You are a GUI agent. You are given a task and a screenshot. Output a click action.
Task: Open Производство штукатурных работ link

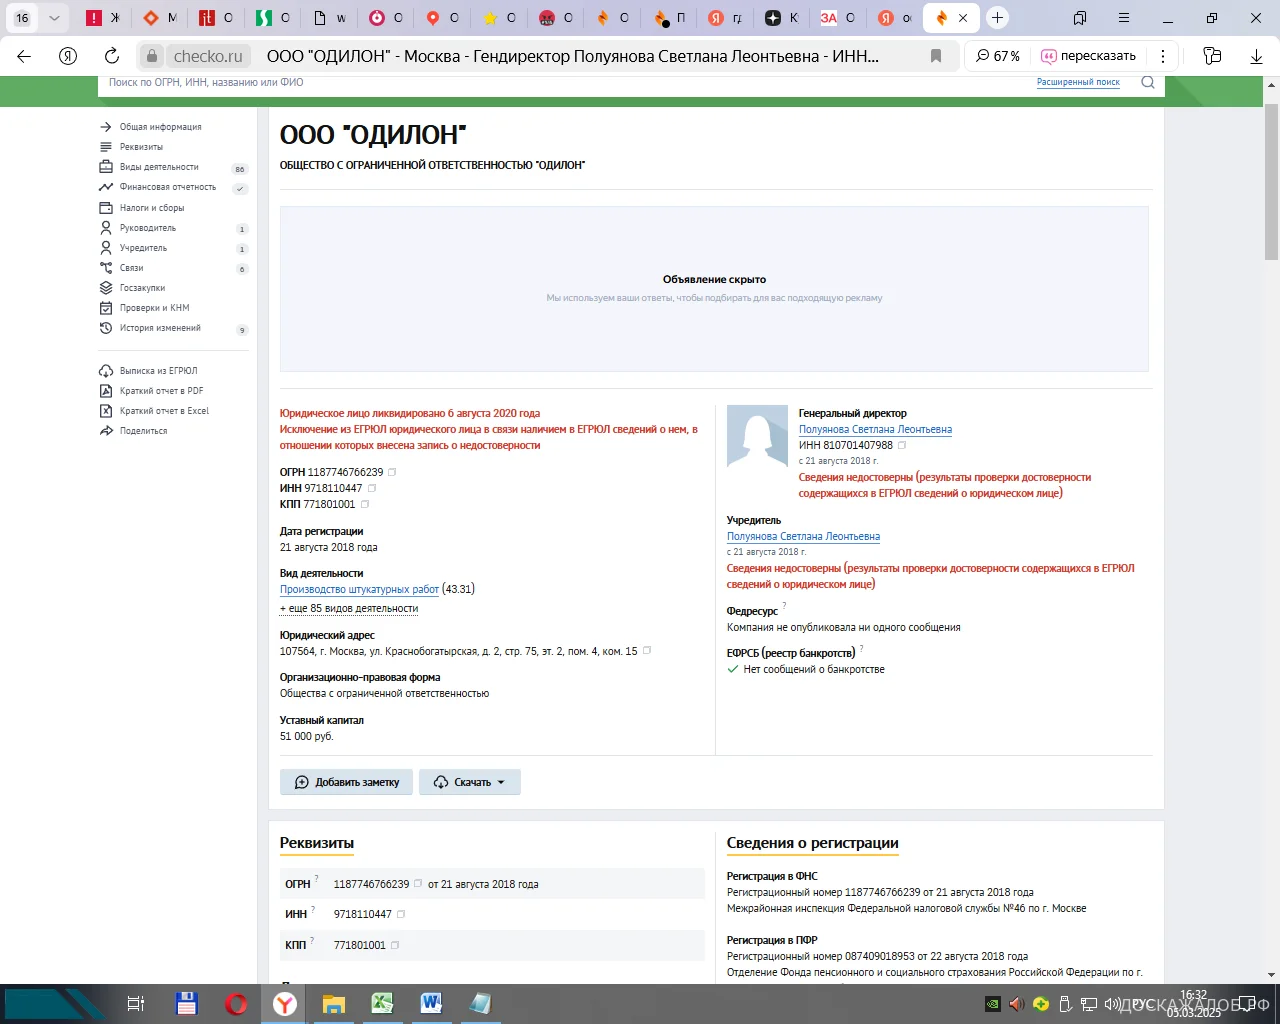359,589
